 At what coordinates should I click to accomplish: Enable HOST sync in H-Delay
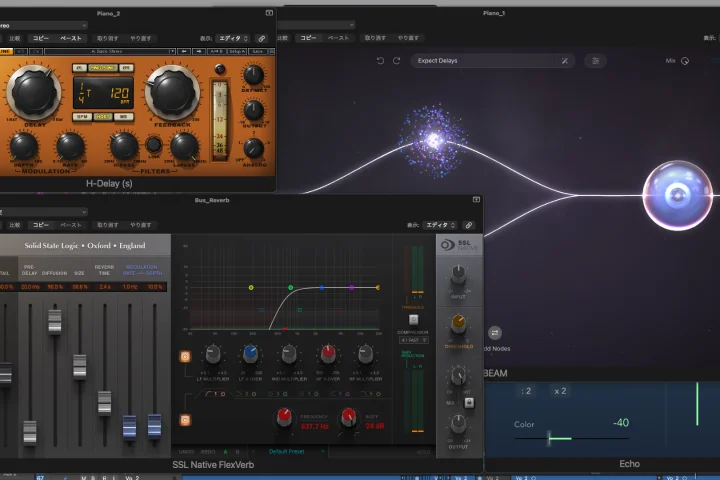point(102,117)
